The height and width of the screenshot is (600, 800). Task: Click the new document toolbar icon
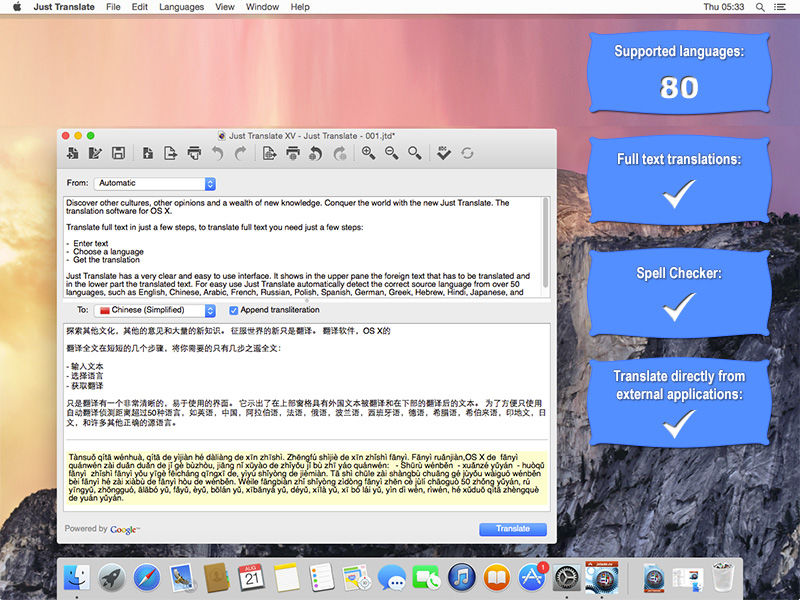coord(72,153)
